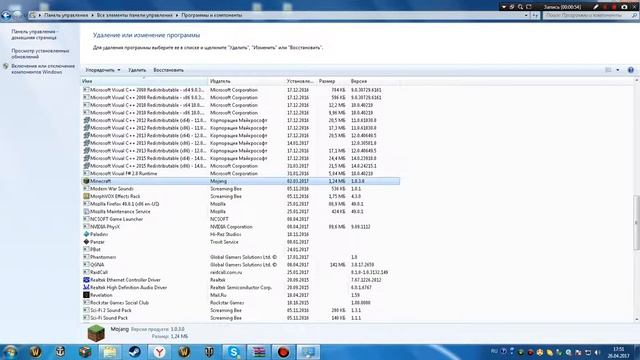Select the RaidCall entry

[x=240, y=272]
